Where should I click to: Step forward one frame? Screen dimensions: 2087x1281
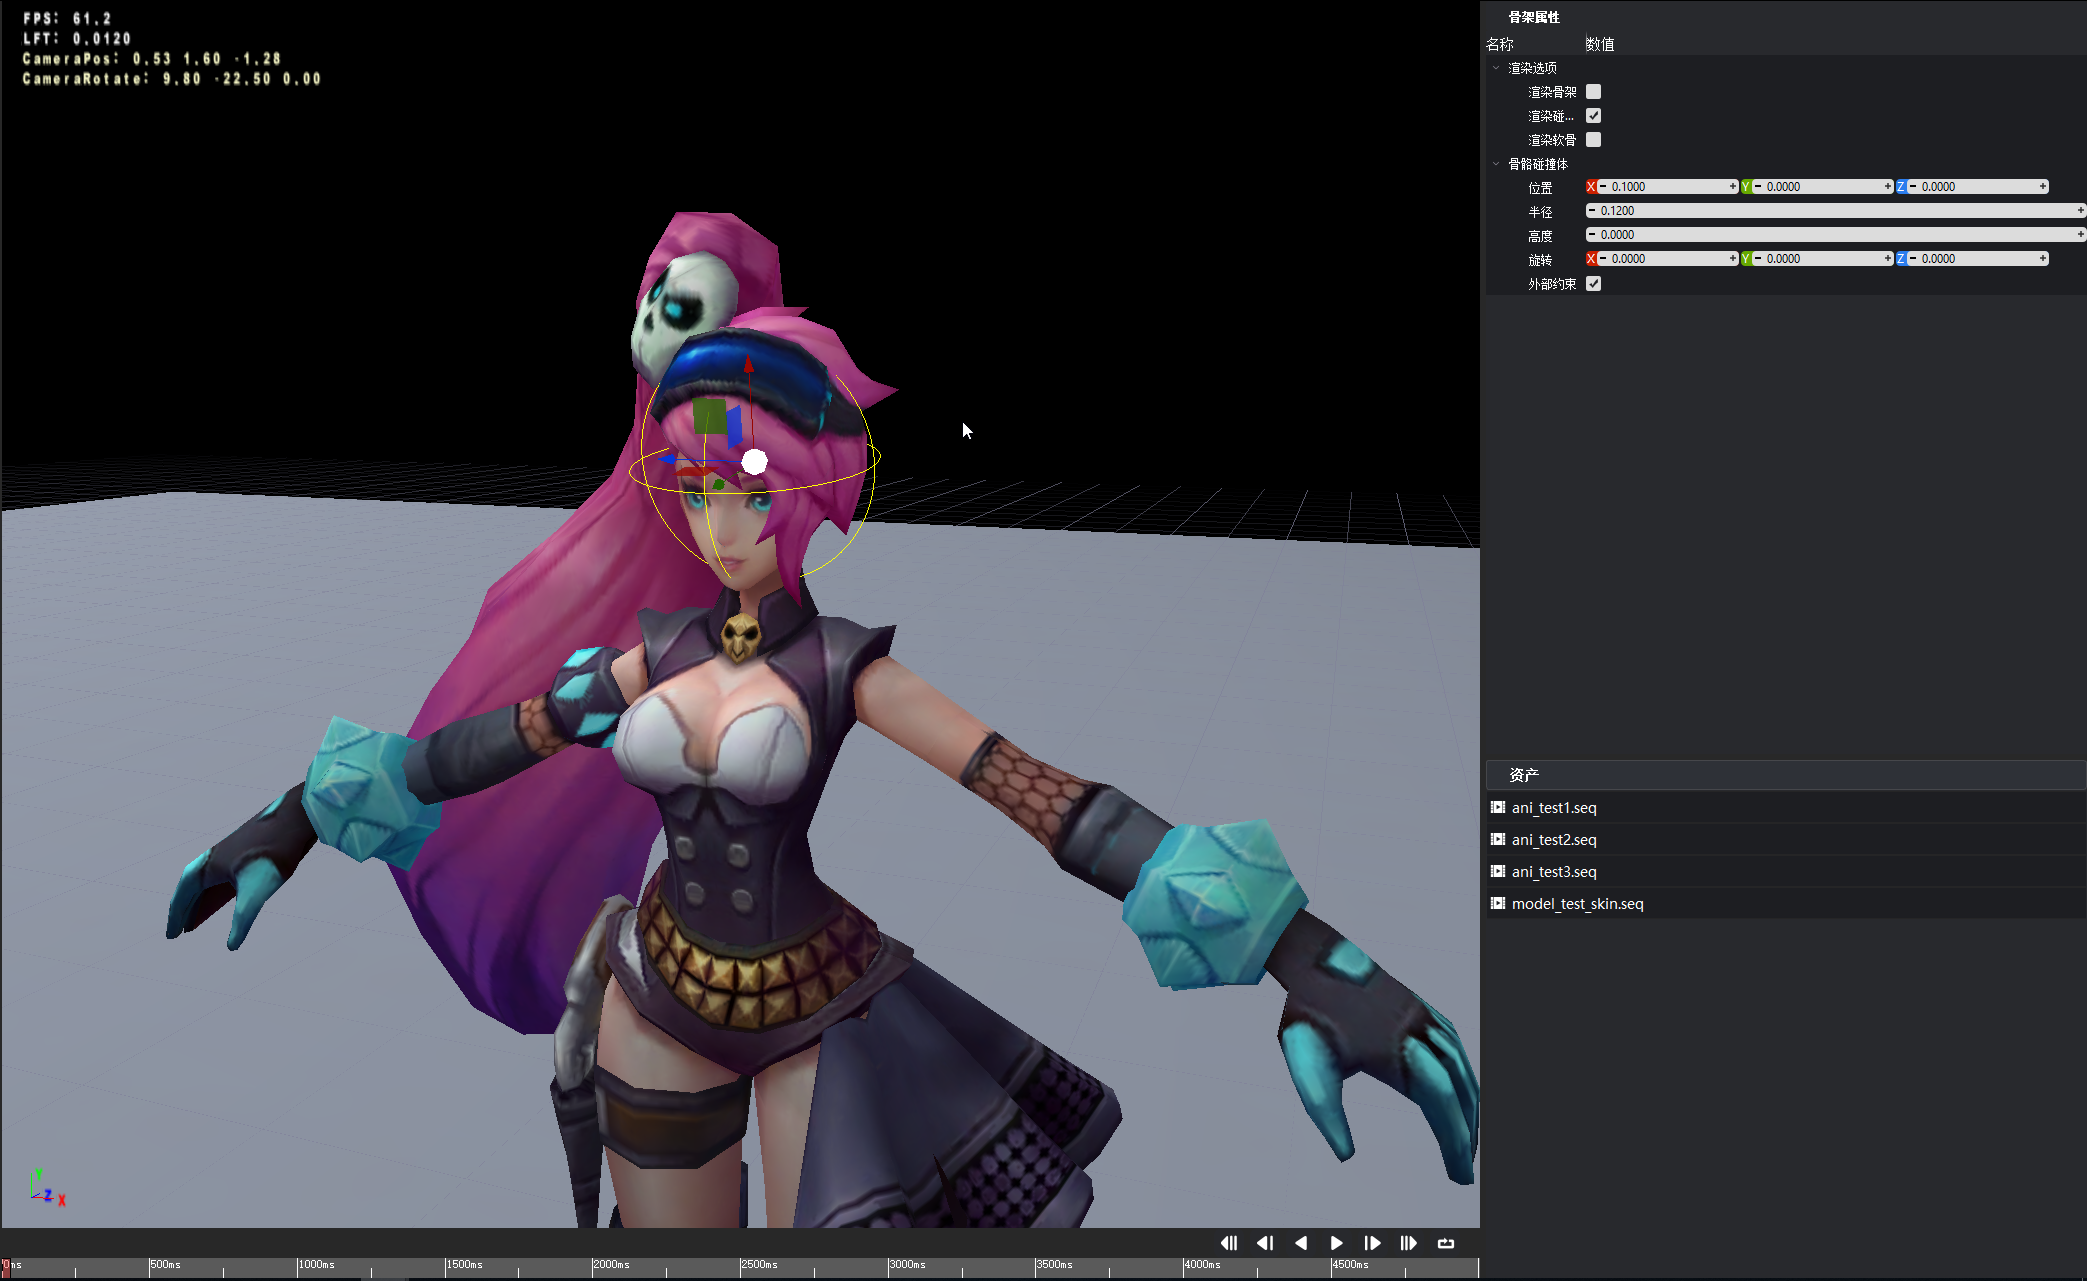pos(1373,1243)
